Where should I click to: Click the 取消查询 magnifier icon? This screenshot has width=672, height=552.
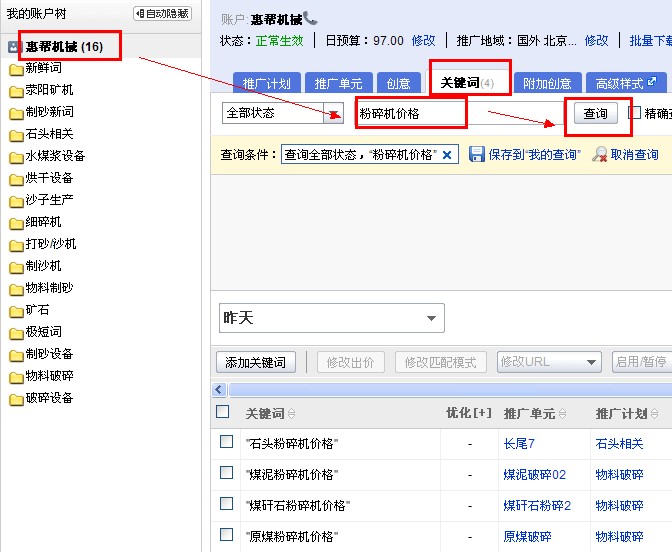600,154
